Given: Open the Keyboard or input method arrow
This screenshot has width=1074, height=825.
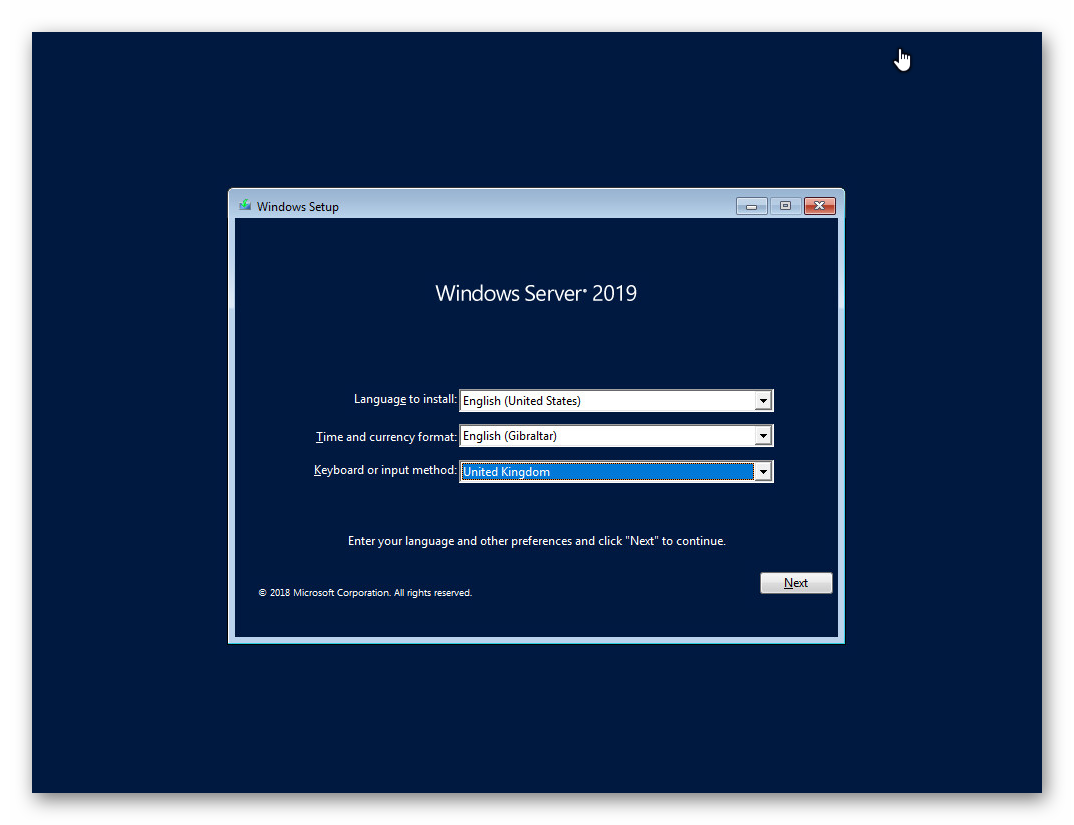Looking at the screenshot, I should click(763, 471).
